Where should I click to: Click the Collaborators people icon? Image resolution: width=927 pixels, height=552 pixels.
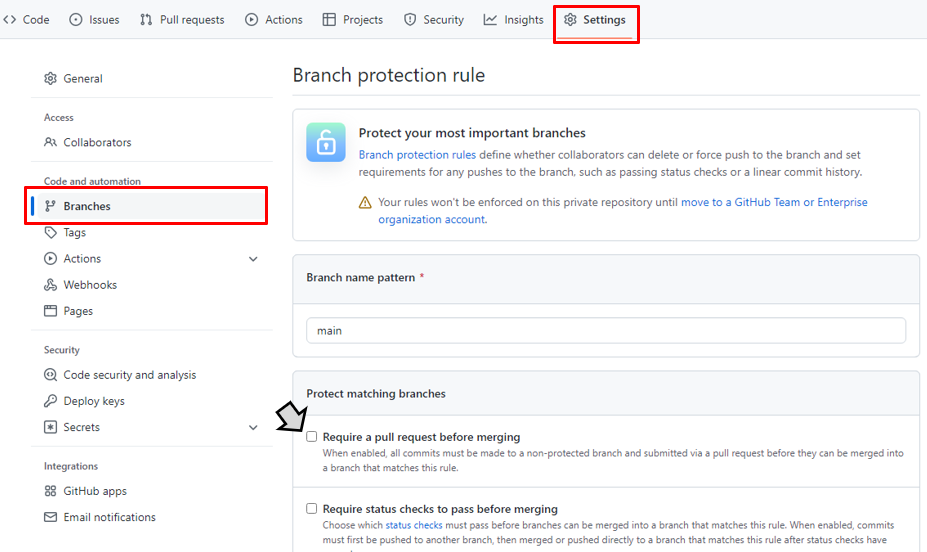(50, 142)
